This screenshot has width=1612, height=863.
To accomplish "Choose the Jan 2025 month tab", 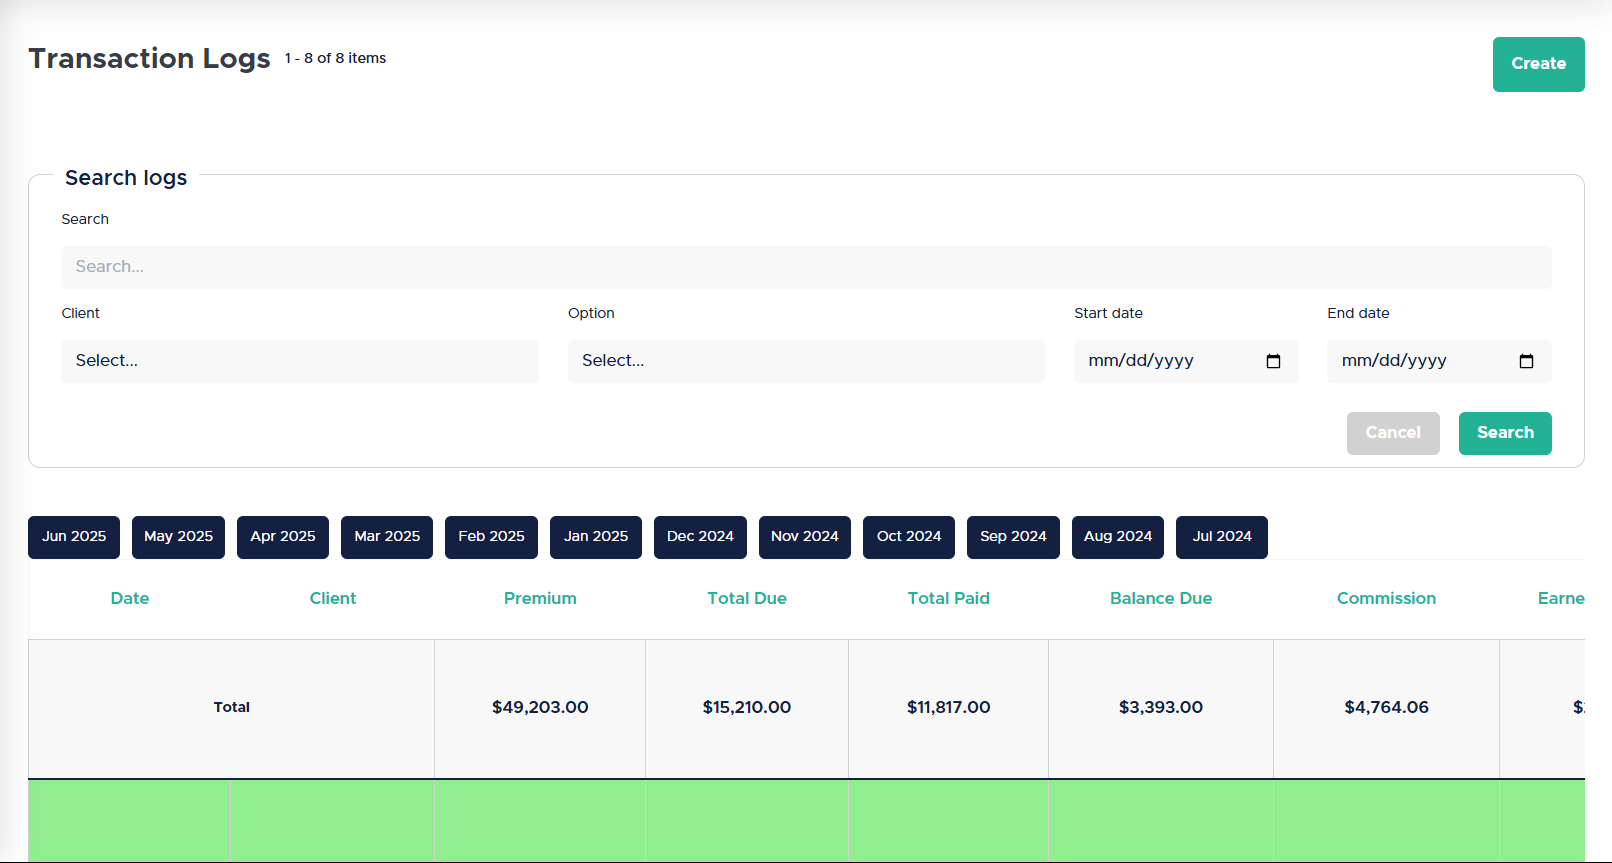I will coord(596,537).
